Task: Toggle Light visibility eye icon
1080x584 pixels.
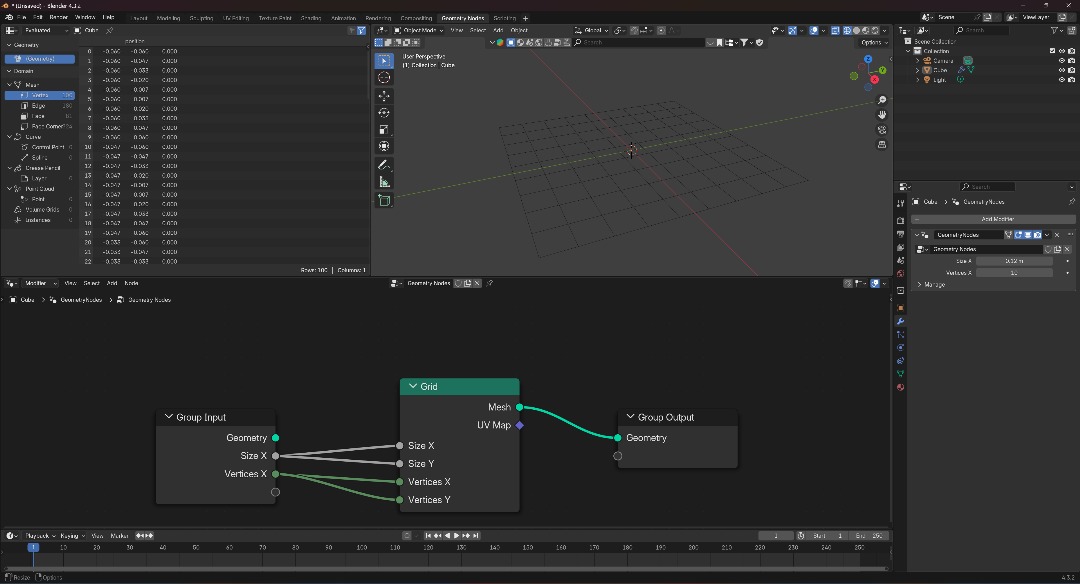Action: pyautogui.click(x=1061, y=80)
